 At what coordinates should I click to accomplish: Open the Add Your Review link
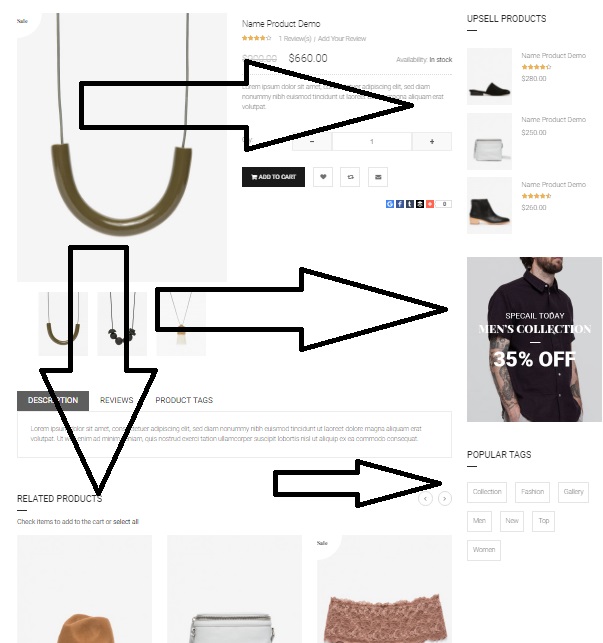342,39
